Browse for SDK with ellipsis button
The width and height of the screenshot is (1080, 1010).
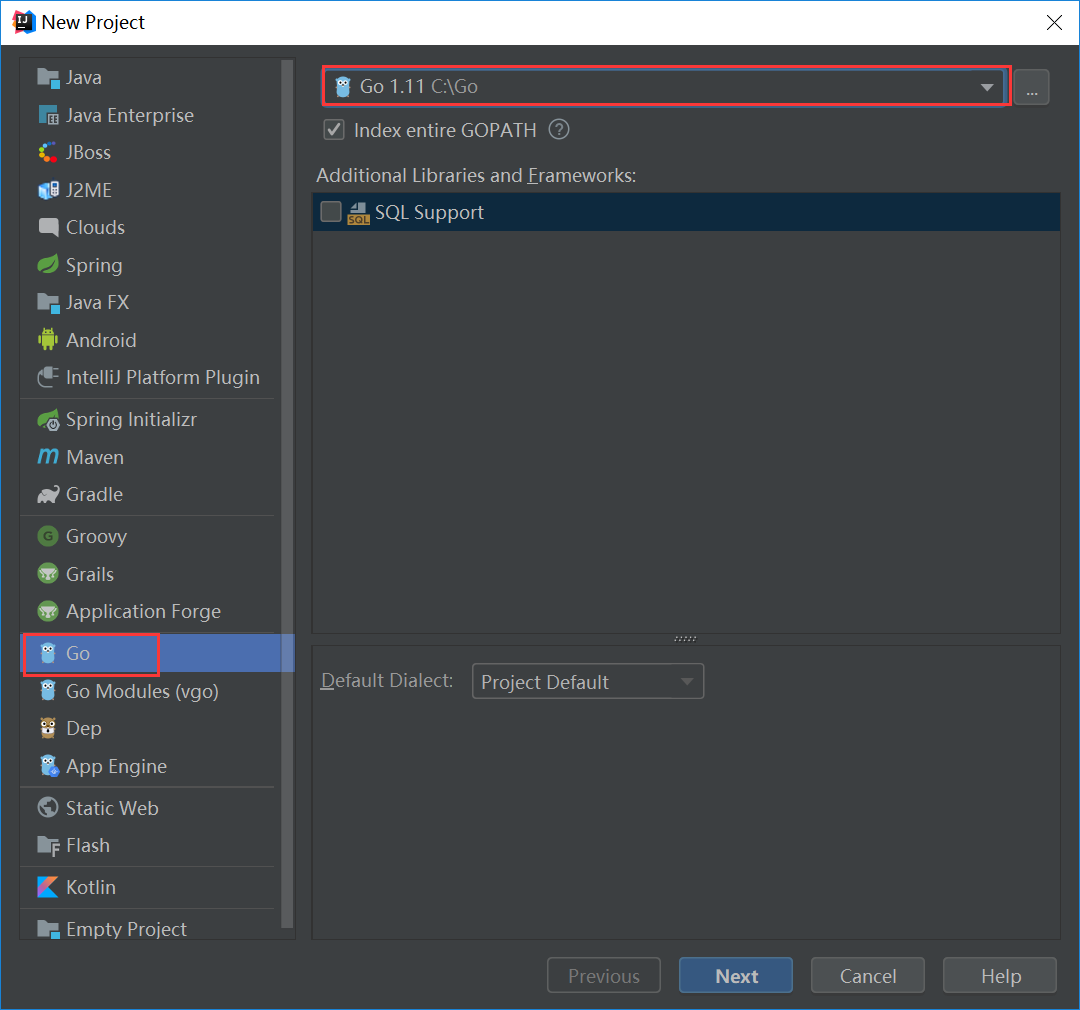pos(1032,87)
